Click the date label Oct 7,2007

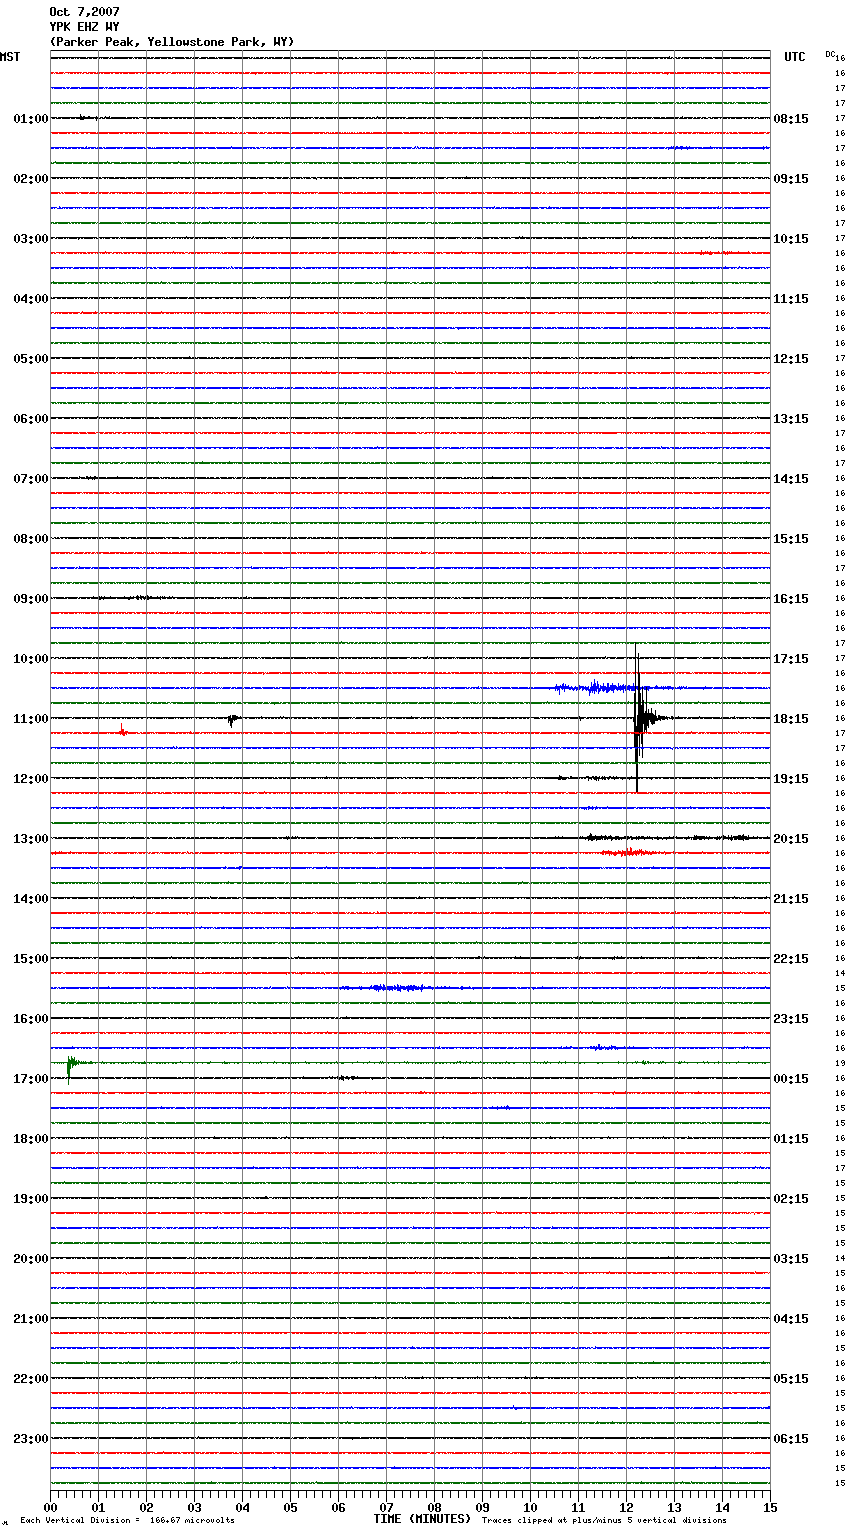pos(84,12)
